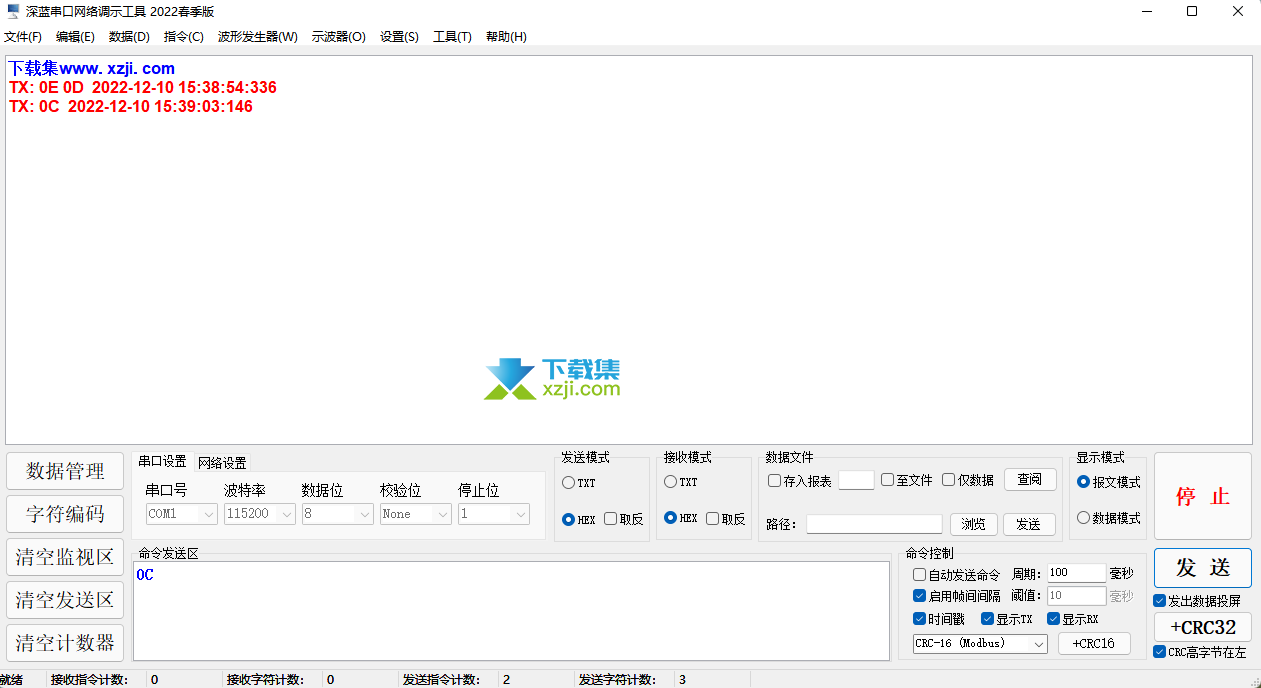Screen dimensions: 1261x688
Task: Click the 字符编码 button
Action: [x=65, y=514]
